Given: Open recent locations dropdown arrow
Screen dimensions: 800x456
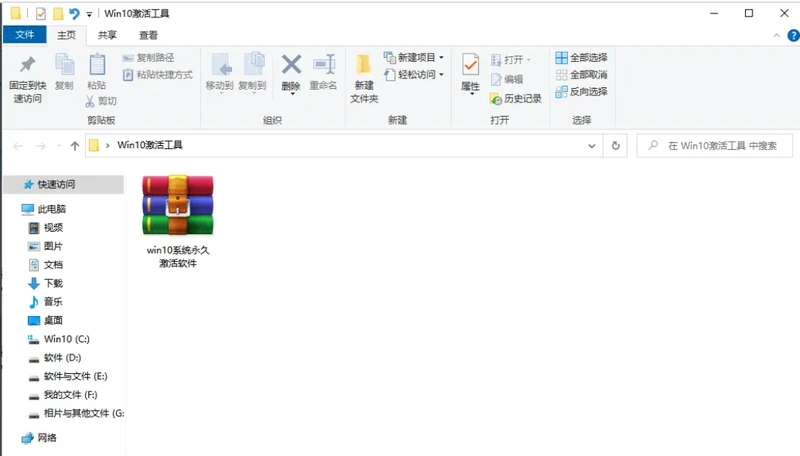Looking at the screenshot, I should pos(59,146).
